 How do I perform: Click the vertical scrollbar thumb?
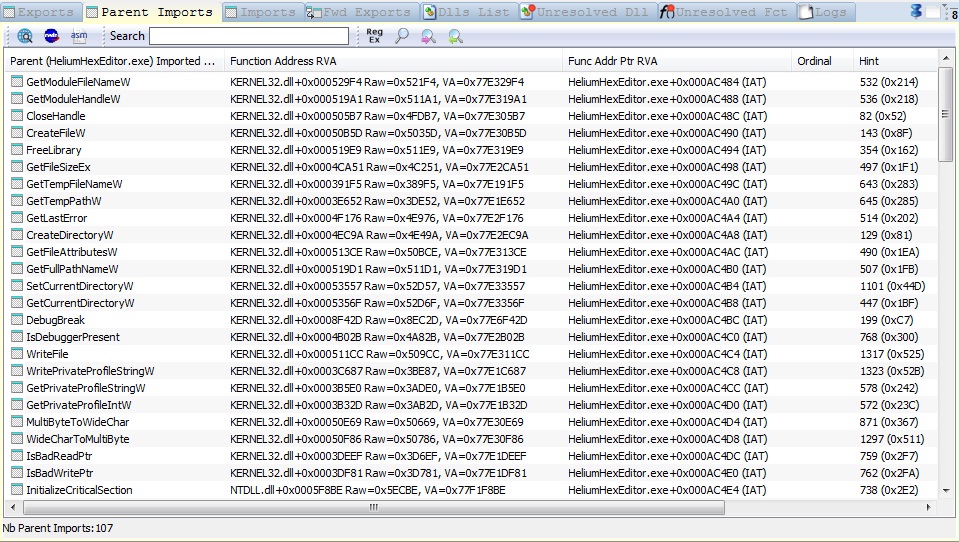[946, 114]
